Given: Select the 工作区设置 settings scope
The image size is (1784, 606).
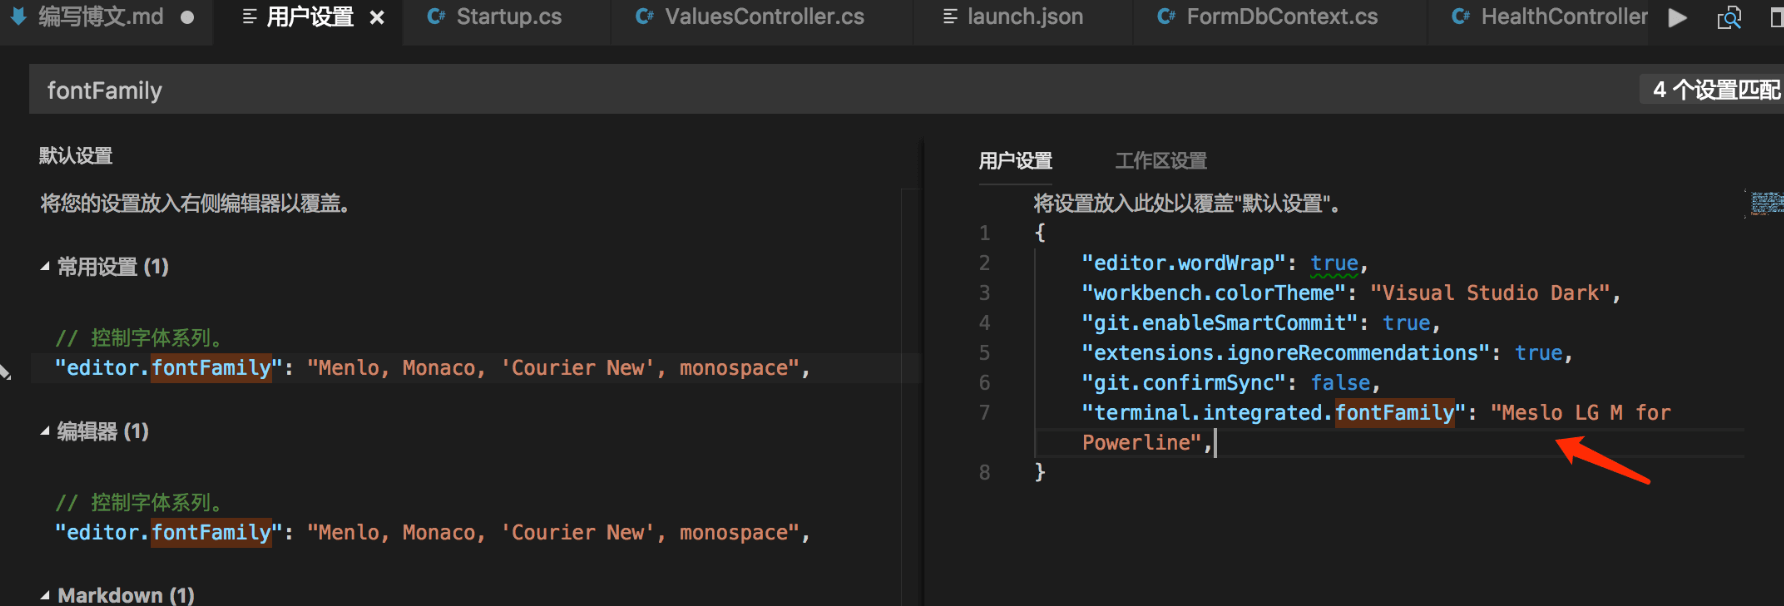Looking at the screenshot, I should pyautogui.click(x=1160, y=161).
